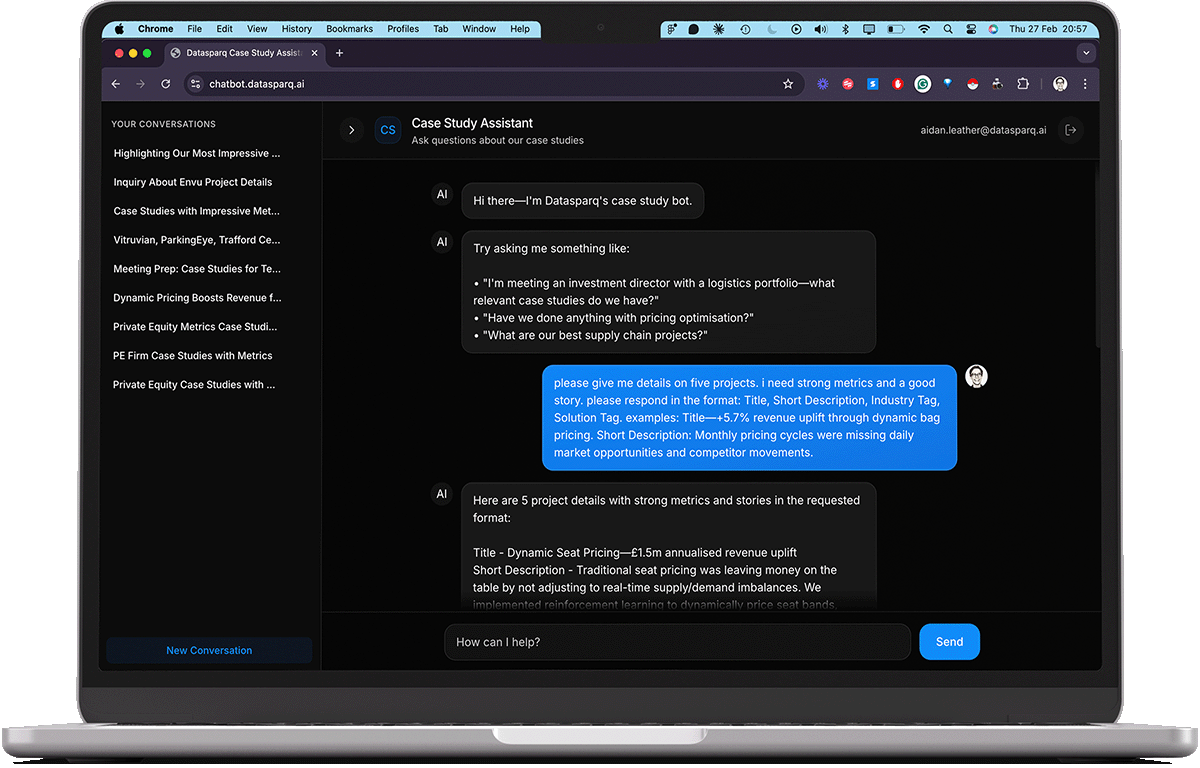Viewport: 1200px width, 768px height.
Task: Open 'Private Equity Metrics Case Studi...' conversation
Action: (x=195, y=327)
